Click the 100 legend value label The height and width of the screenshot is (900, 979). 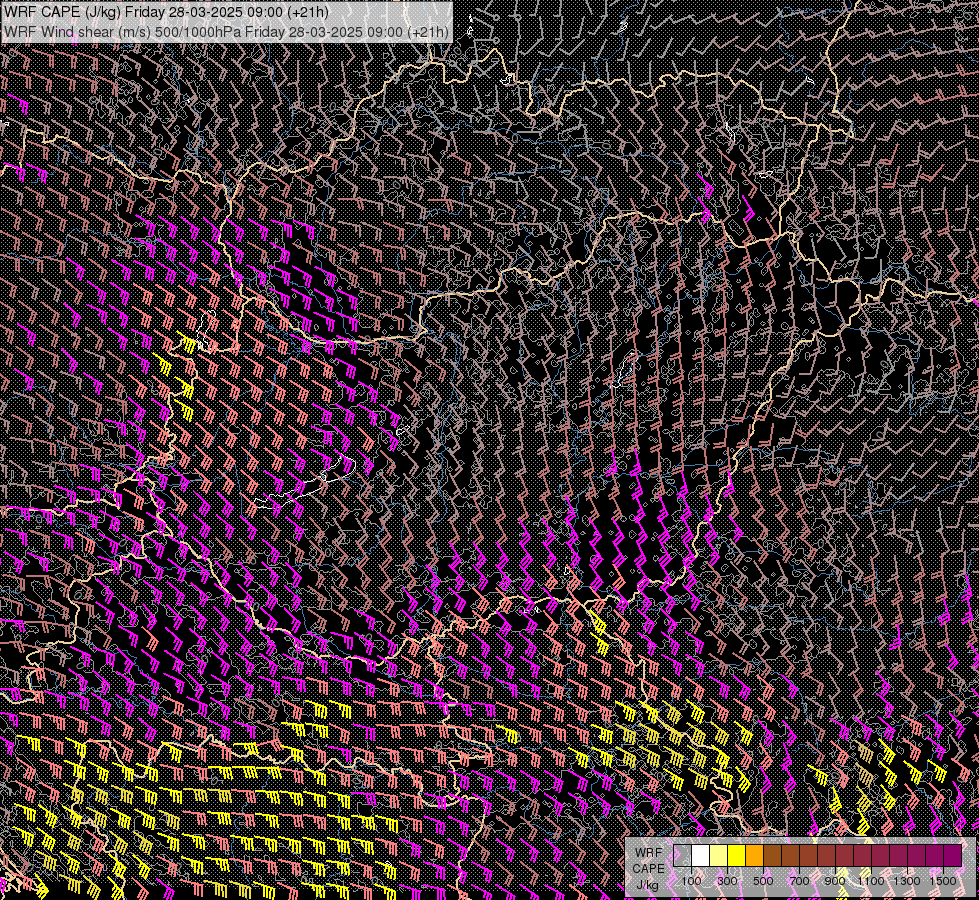(691, 881)
